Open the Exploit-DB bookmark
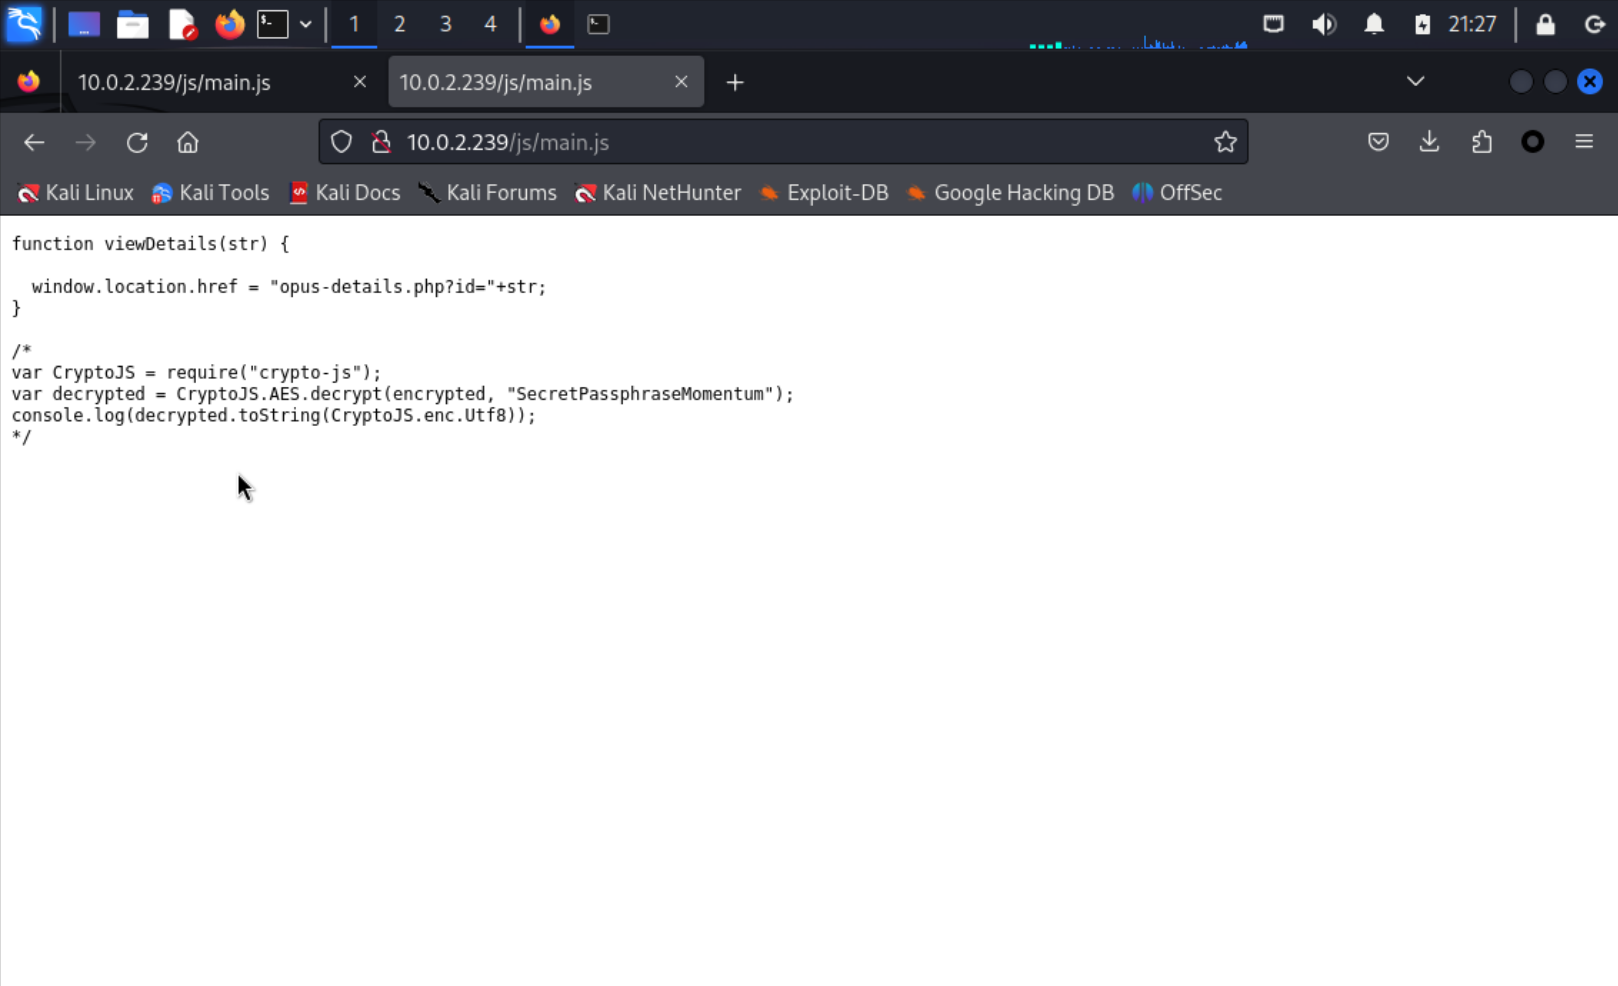 tap(824, 193)
